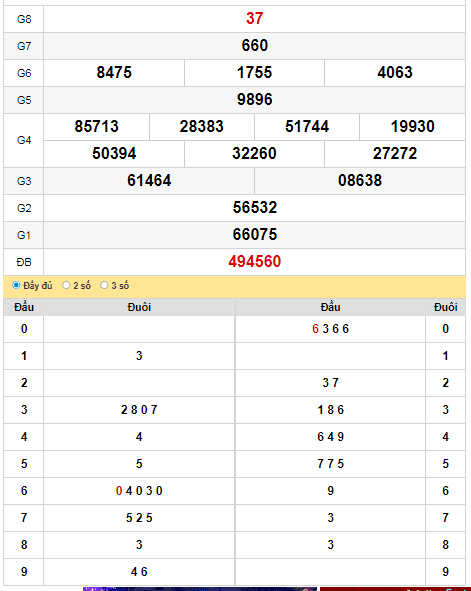The height and width of the screenshot is (591, 471).
Task: Click the right "Đuôi" column header
Action: (446, 307)
